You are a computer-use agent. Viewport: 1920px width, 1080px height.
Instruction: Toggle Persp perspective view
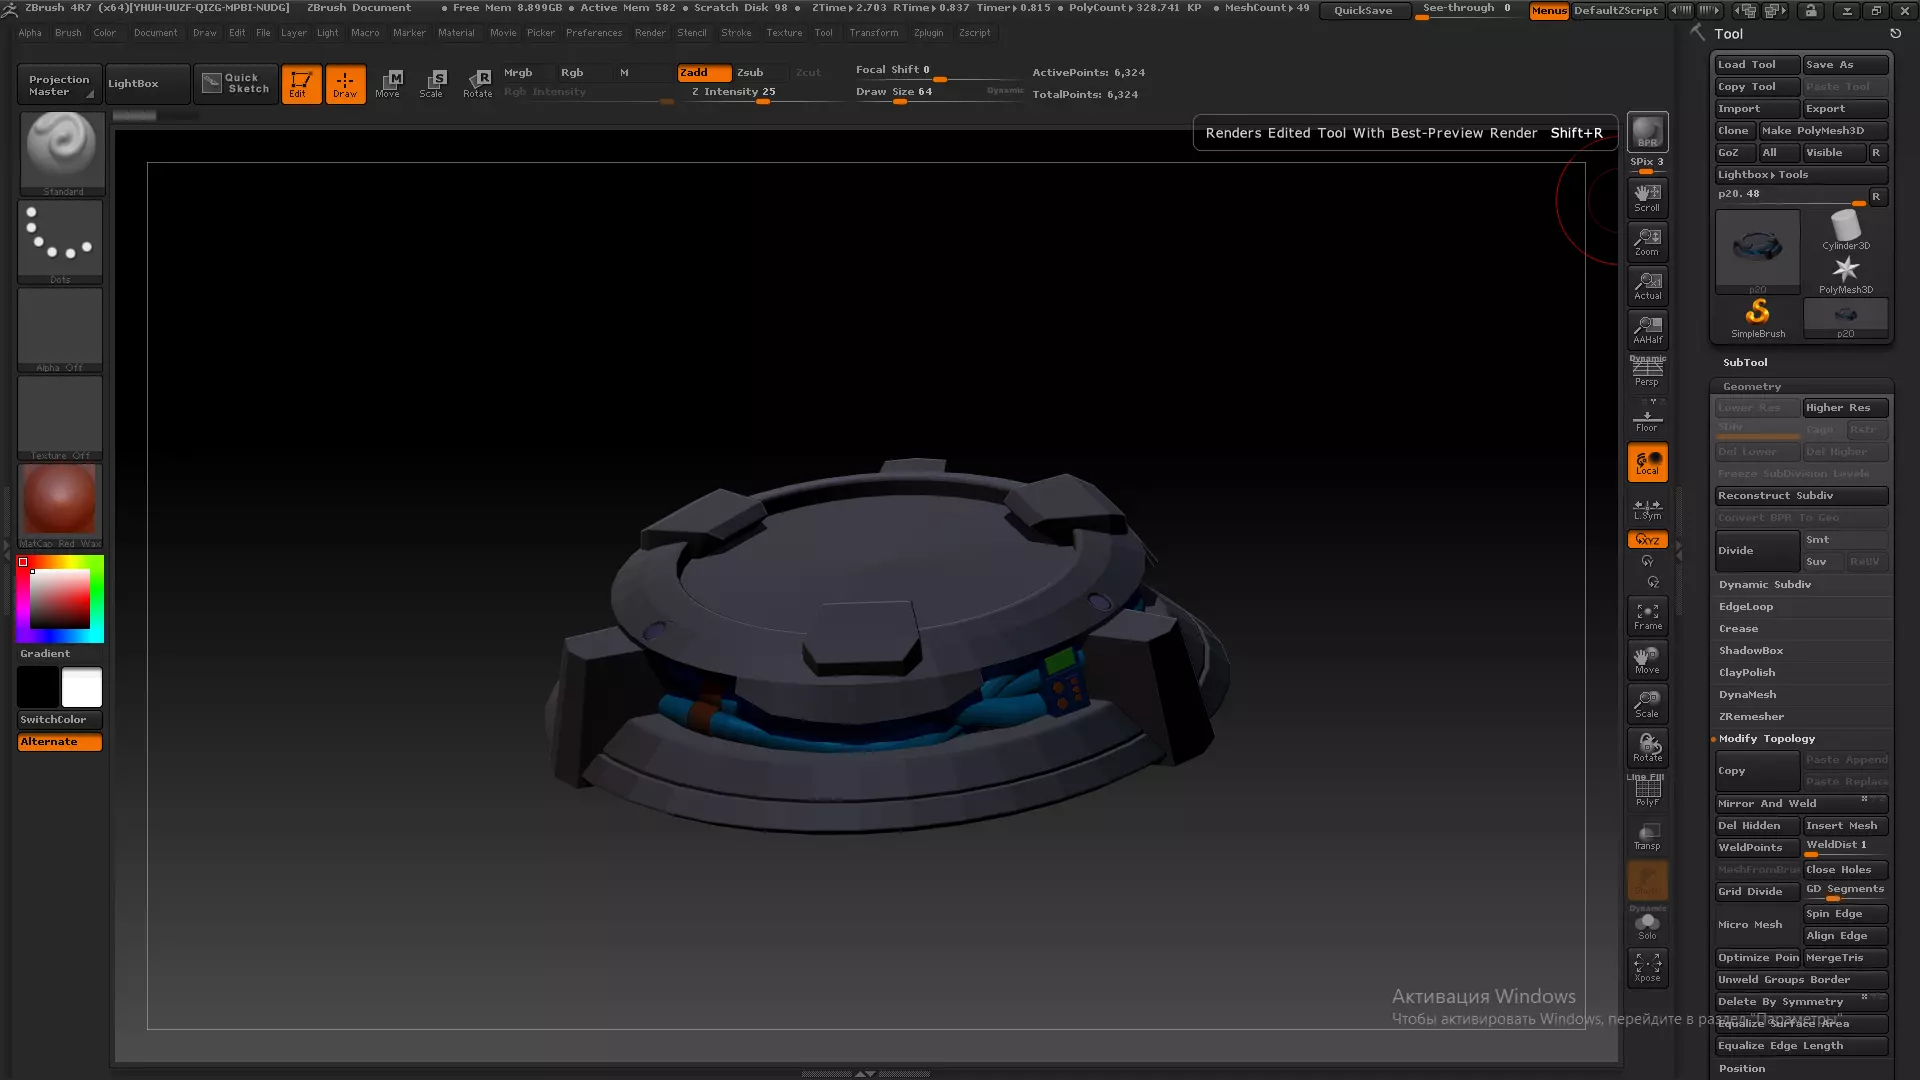click(x=1647, y=371)
